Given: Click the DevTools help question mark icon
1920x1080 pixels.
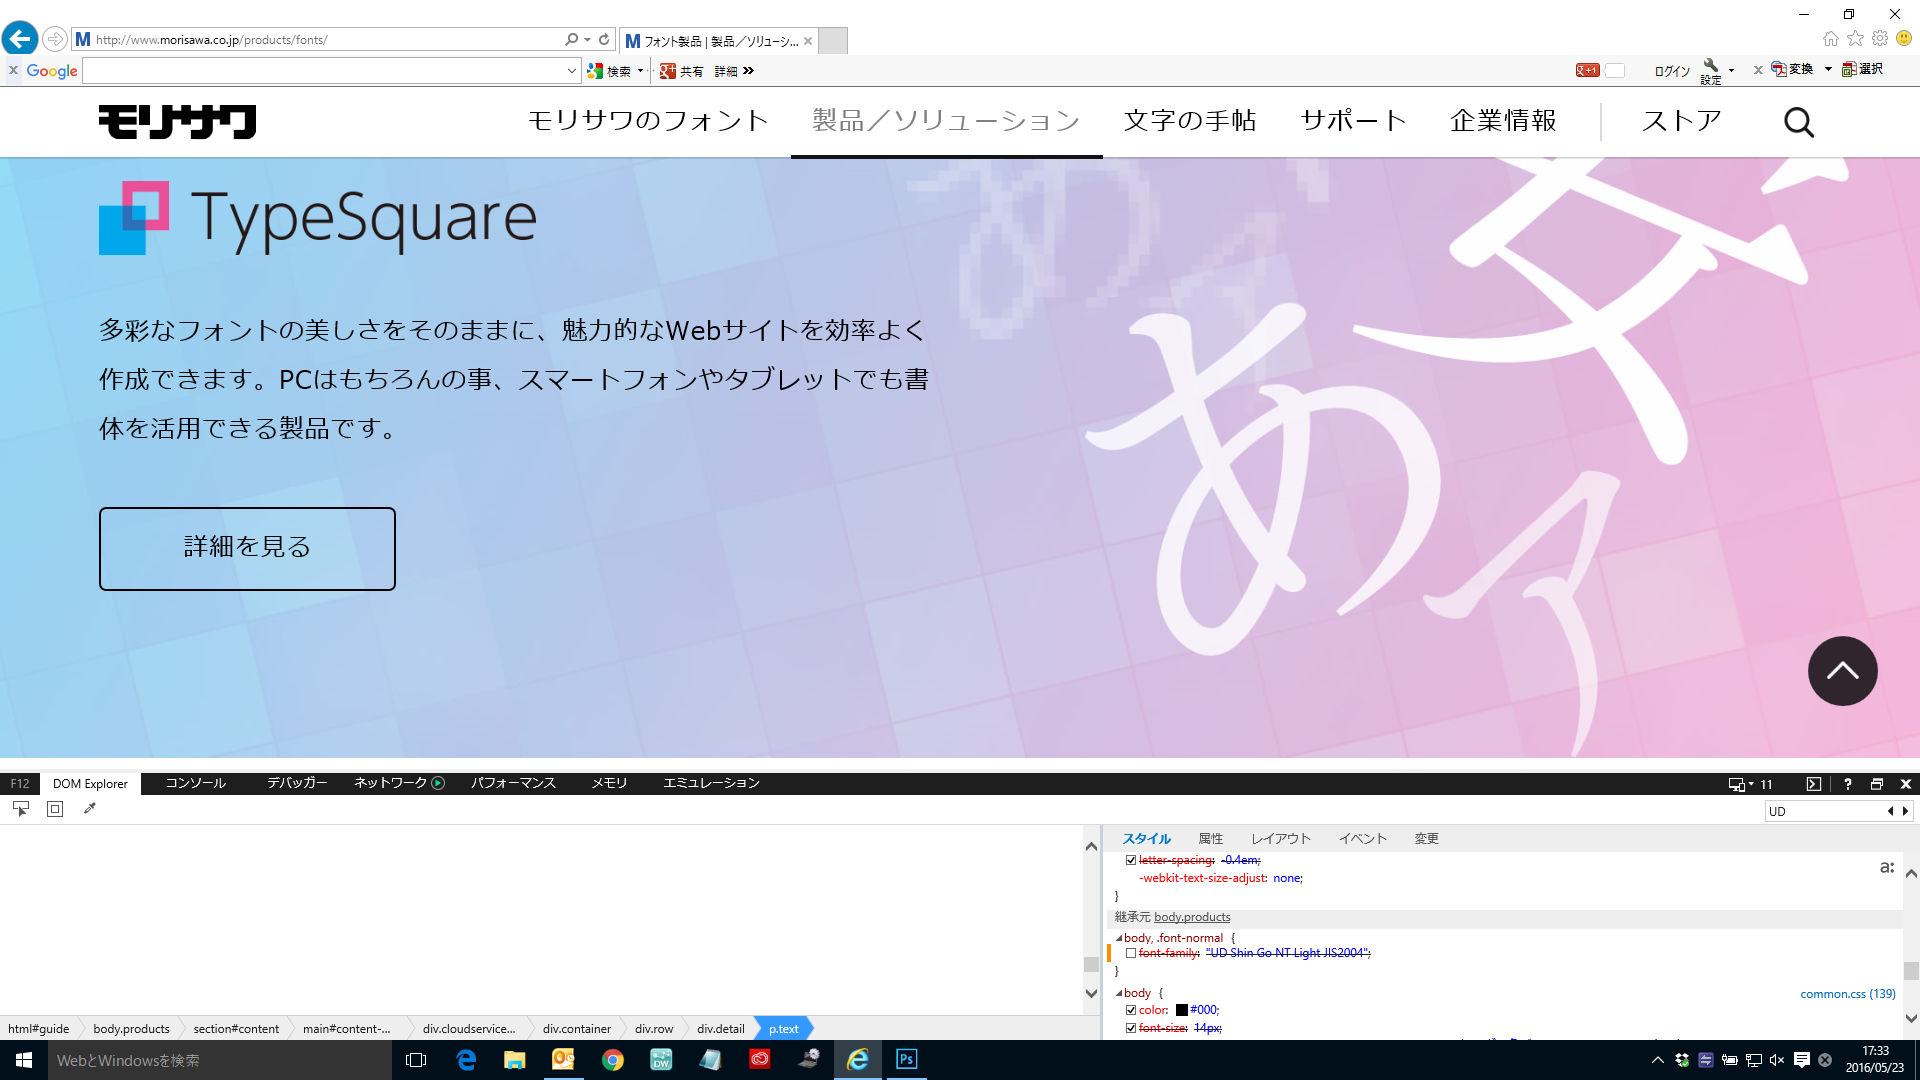Looking at the screenshot, I should [1848, 784].
